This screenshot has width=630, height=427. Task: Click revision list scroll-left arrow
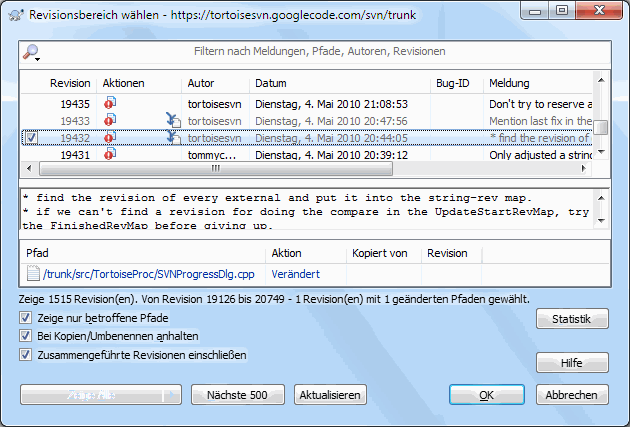[29, 169]
